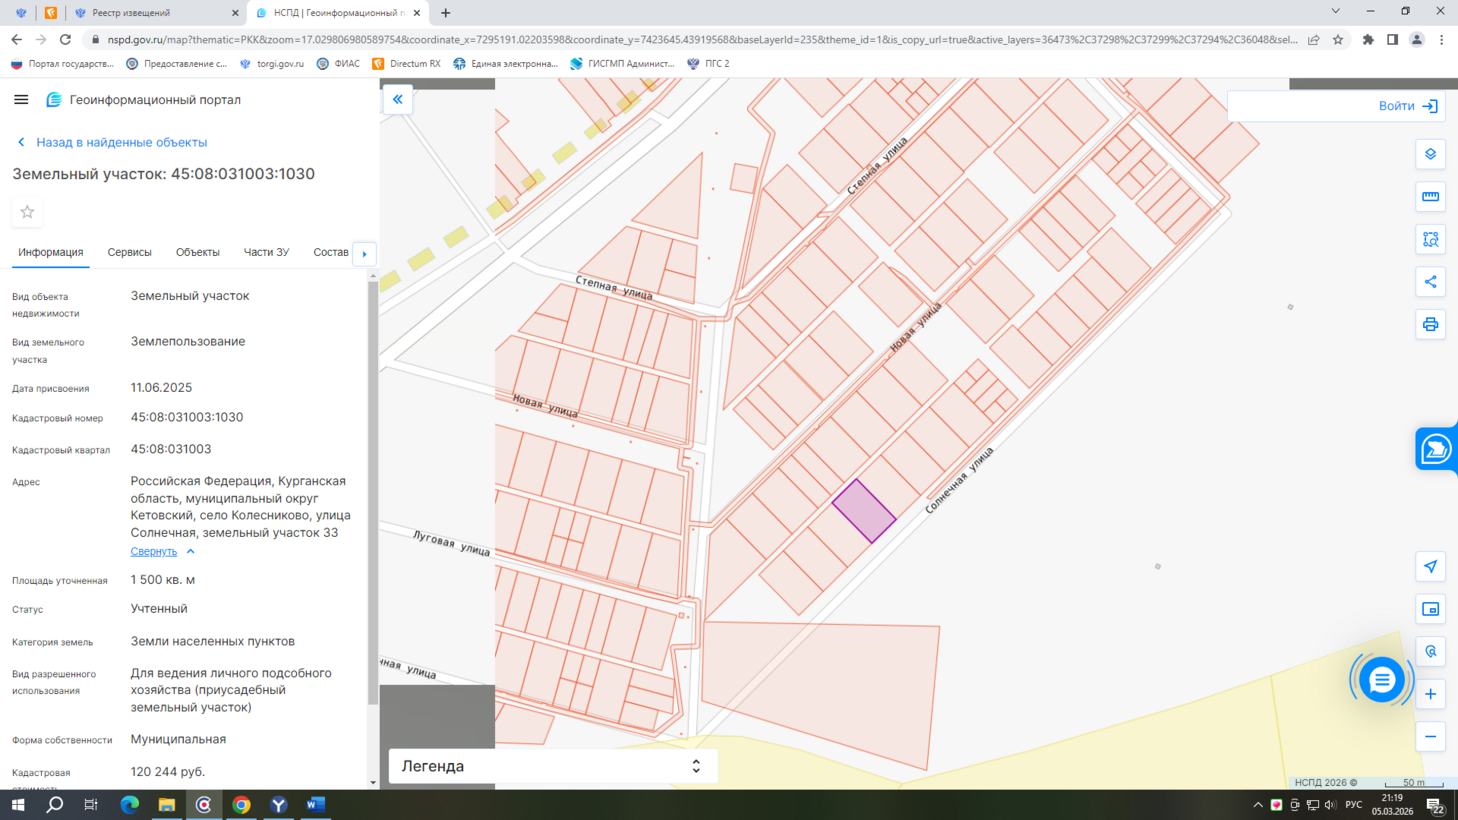Select the ruler measurement tool
The image size is (1458, 820).
coord(1430,197)
